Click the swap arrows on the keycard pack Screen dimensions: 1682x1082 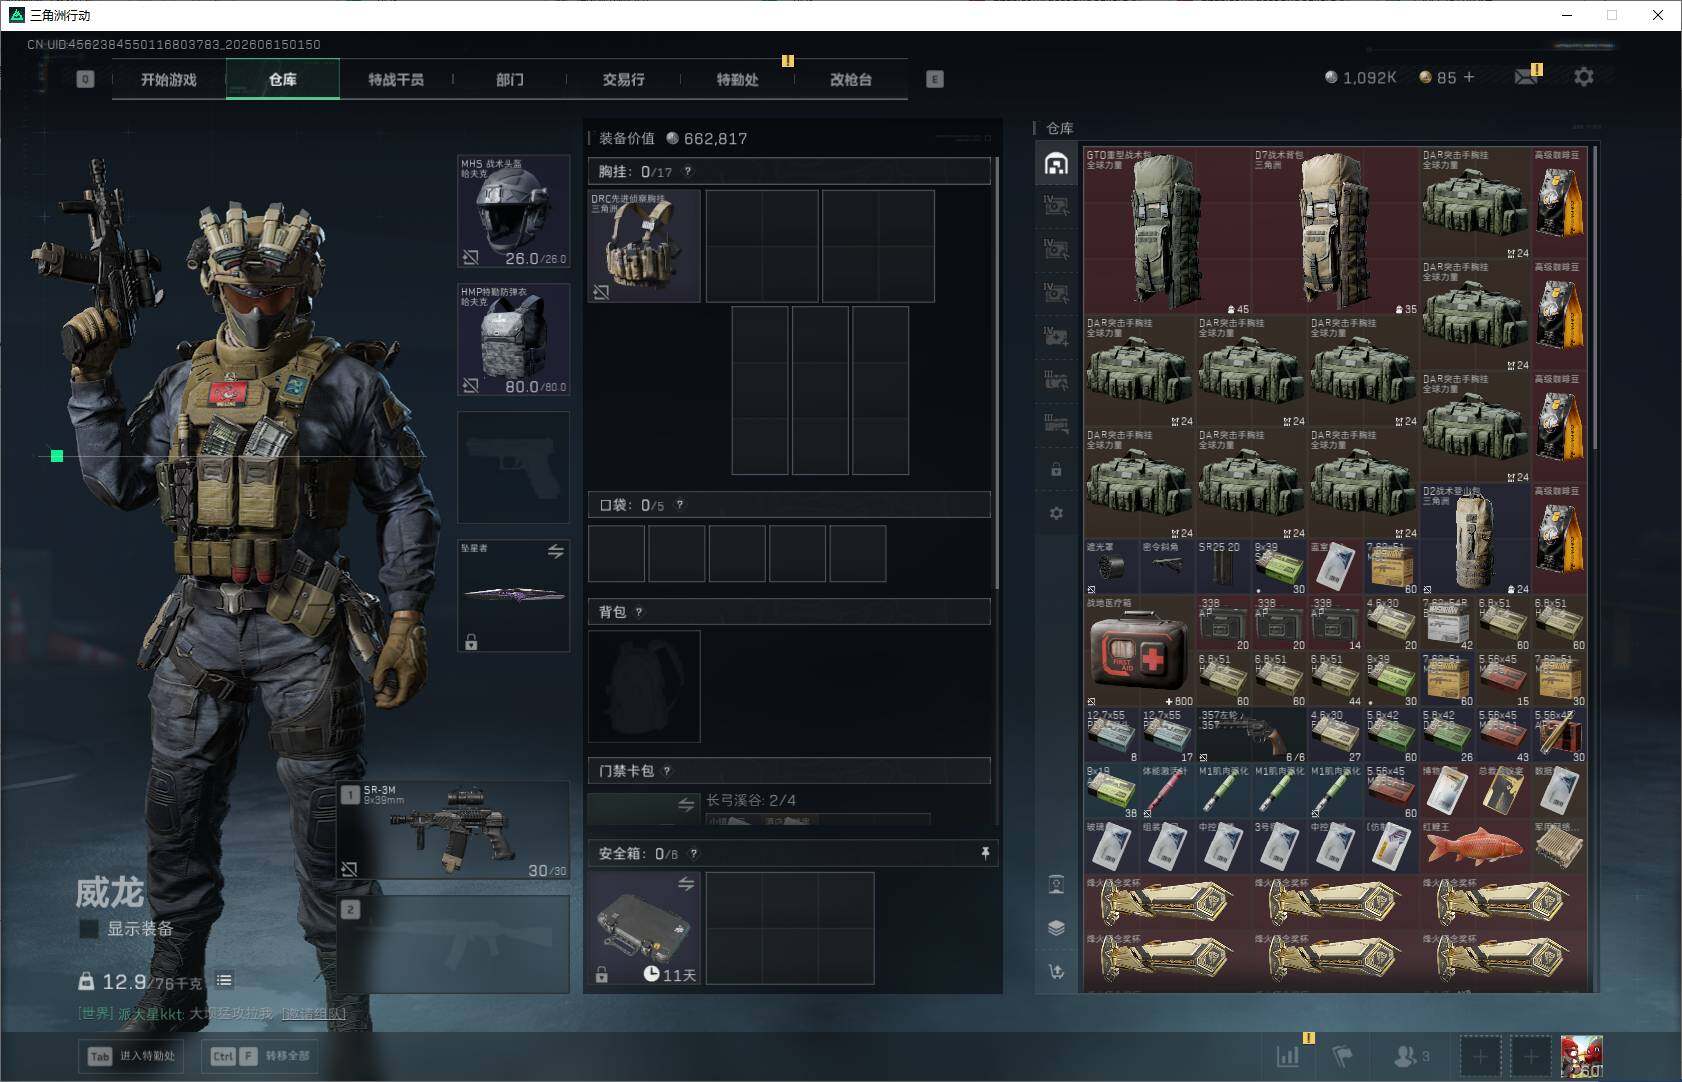pyautogui.click(x=686, y=805)
